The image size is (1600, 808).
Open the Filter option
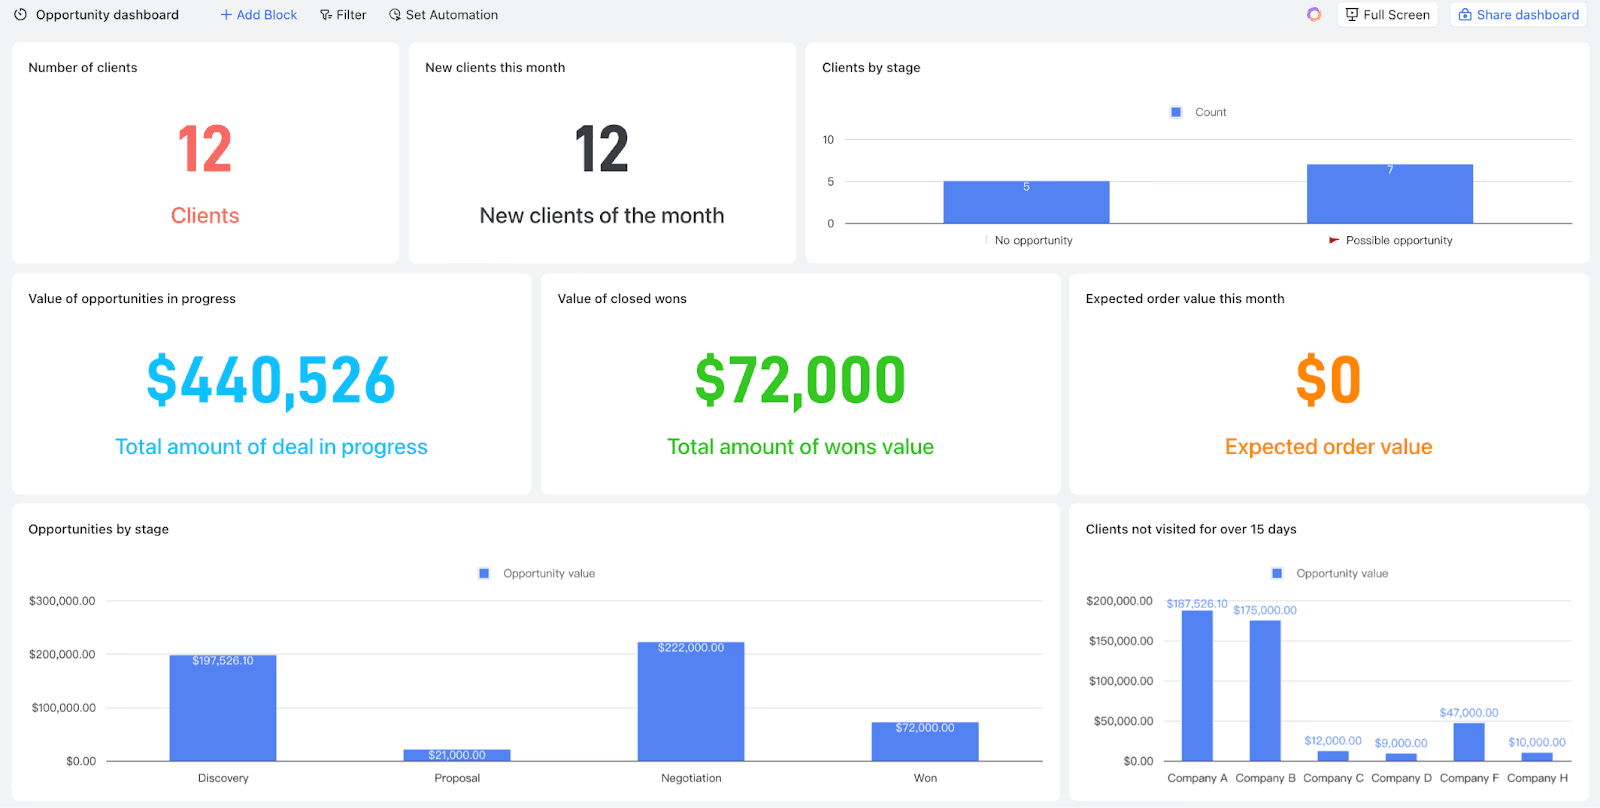point(343,15)
